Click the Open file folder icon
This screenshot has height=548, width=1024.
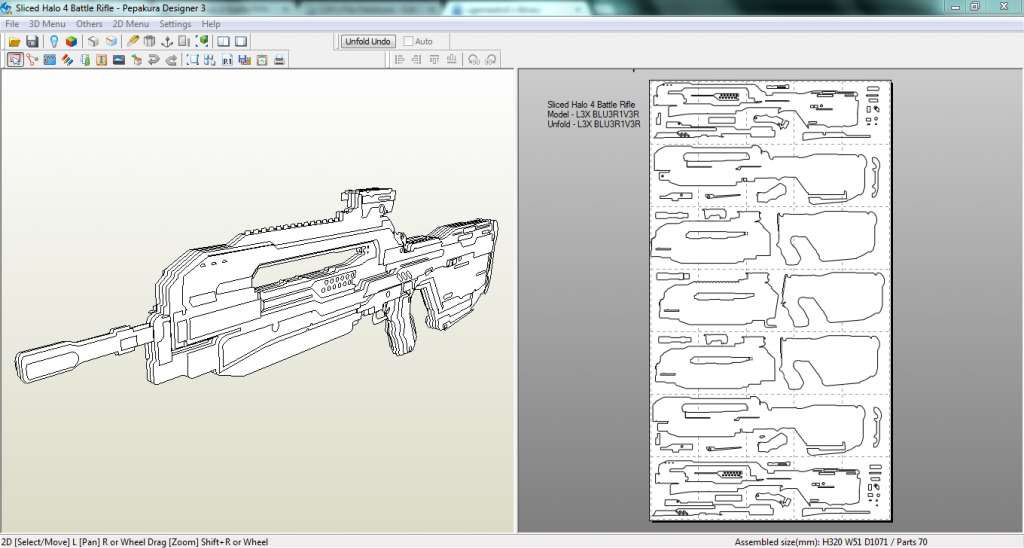point(15,42)
